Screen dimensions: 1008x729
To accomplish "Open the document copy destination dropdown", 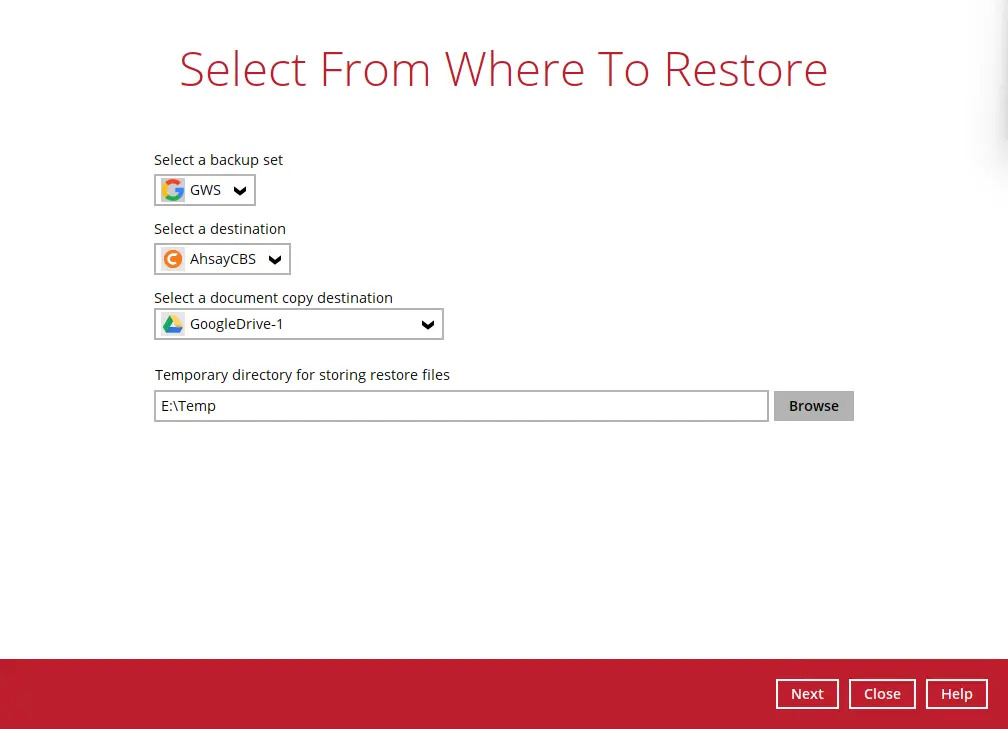I will pyautogui.click(x=428, y=324).
